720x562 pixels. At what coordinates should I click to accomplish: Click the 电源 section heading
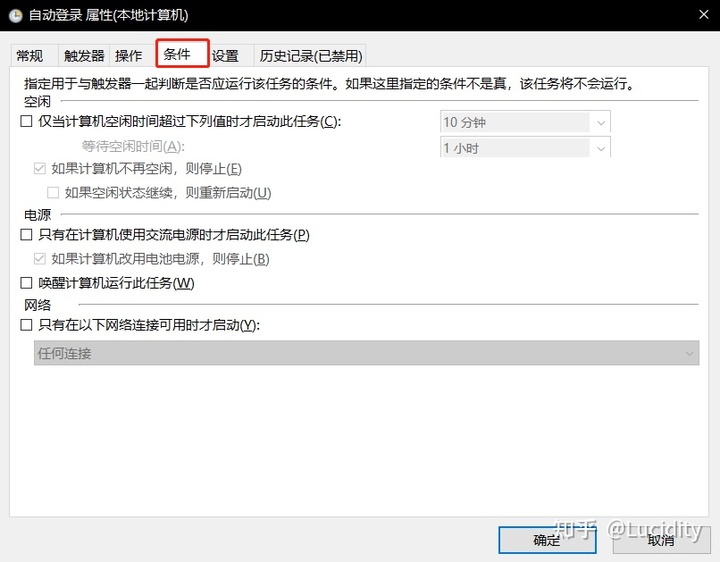point(37,214)
